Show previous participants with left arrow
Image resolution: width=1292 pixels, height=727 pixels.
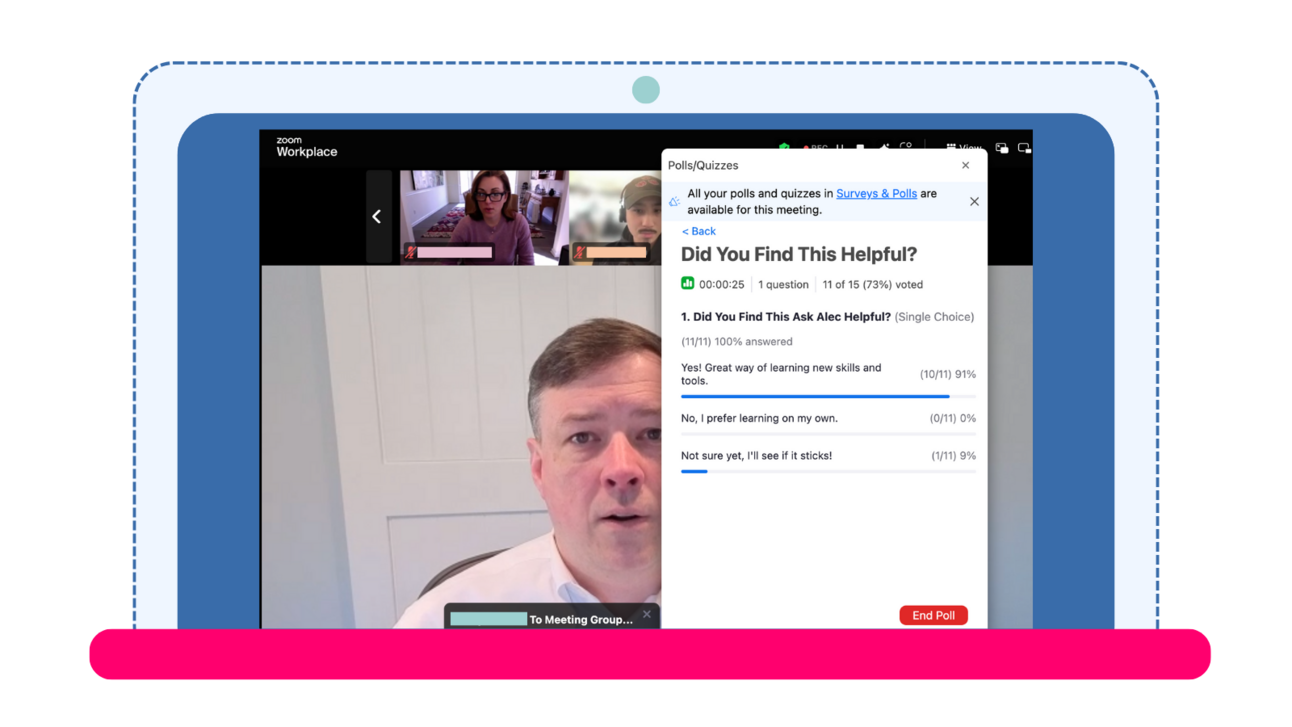point(377,217)
